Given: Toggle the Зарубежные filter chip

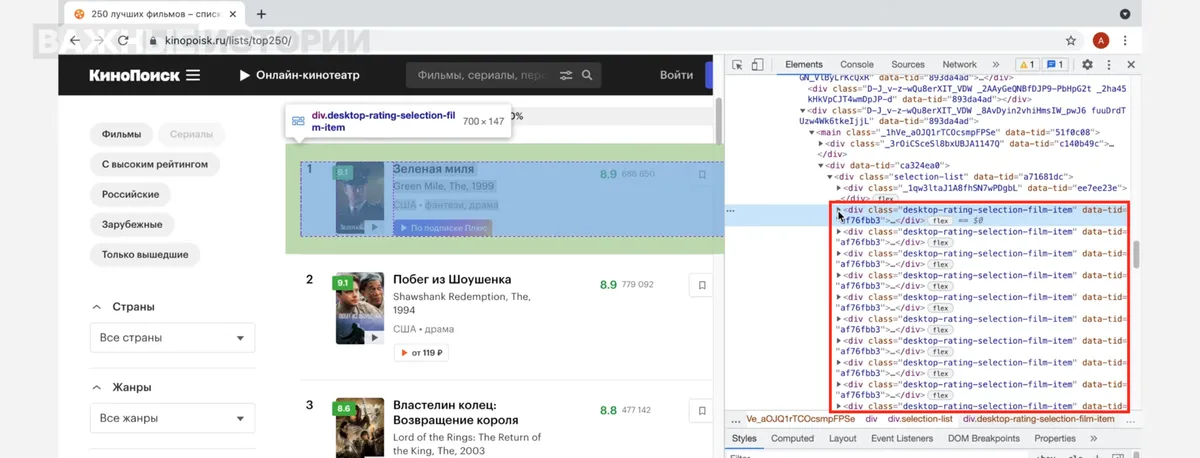Looking at the screenshot, I should (x=131, y=224).
